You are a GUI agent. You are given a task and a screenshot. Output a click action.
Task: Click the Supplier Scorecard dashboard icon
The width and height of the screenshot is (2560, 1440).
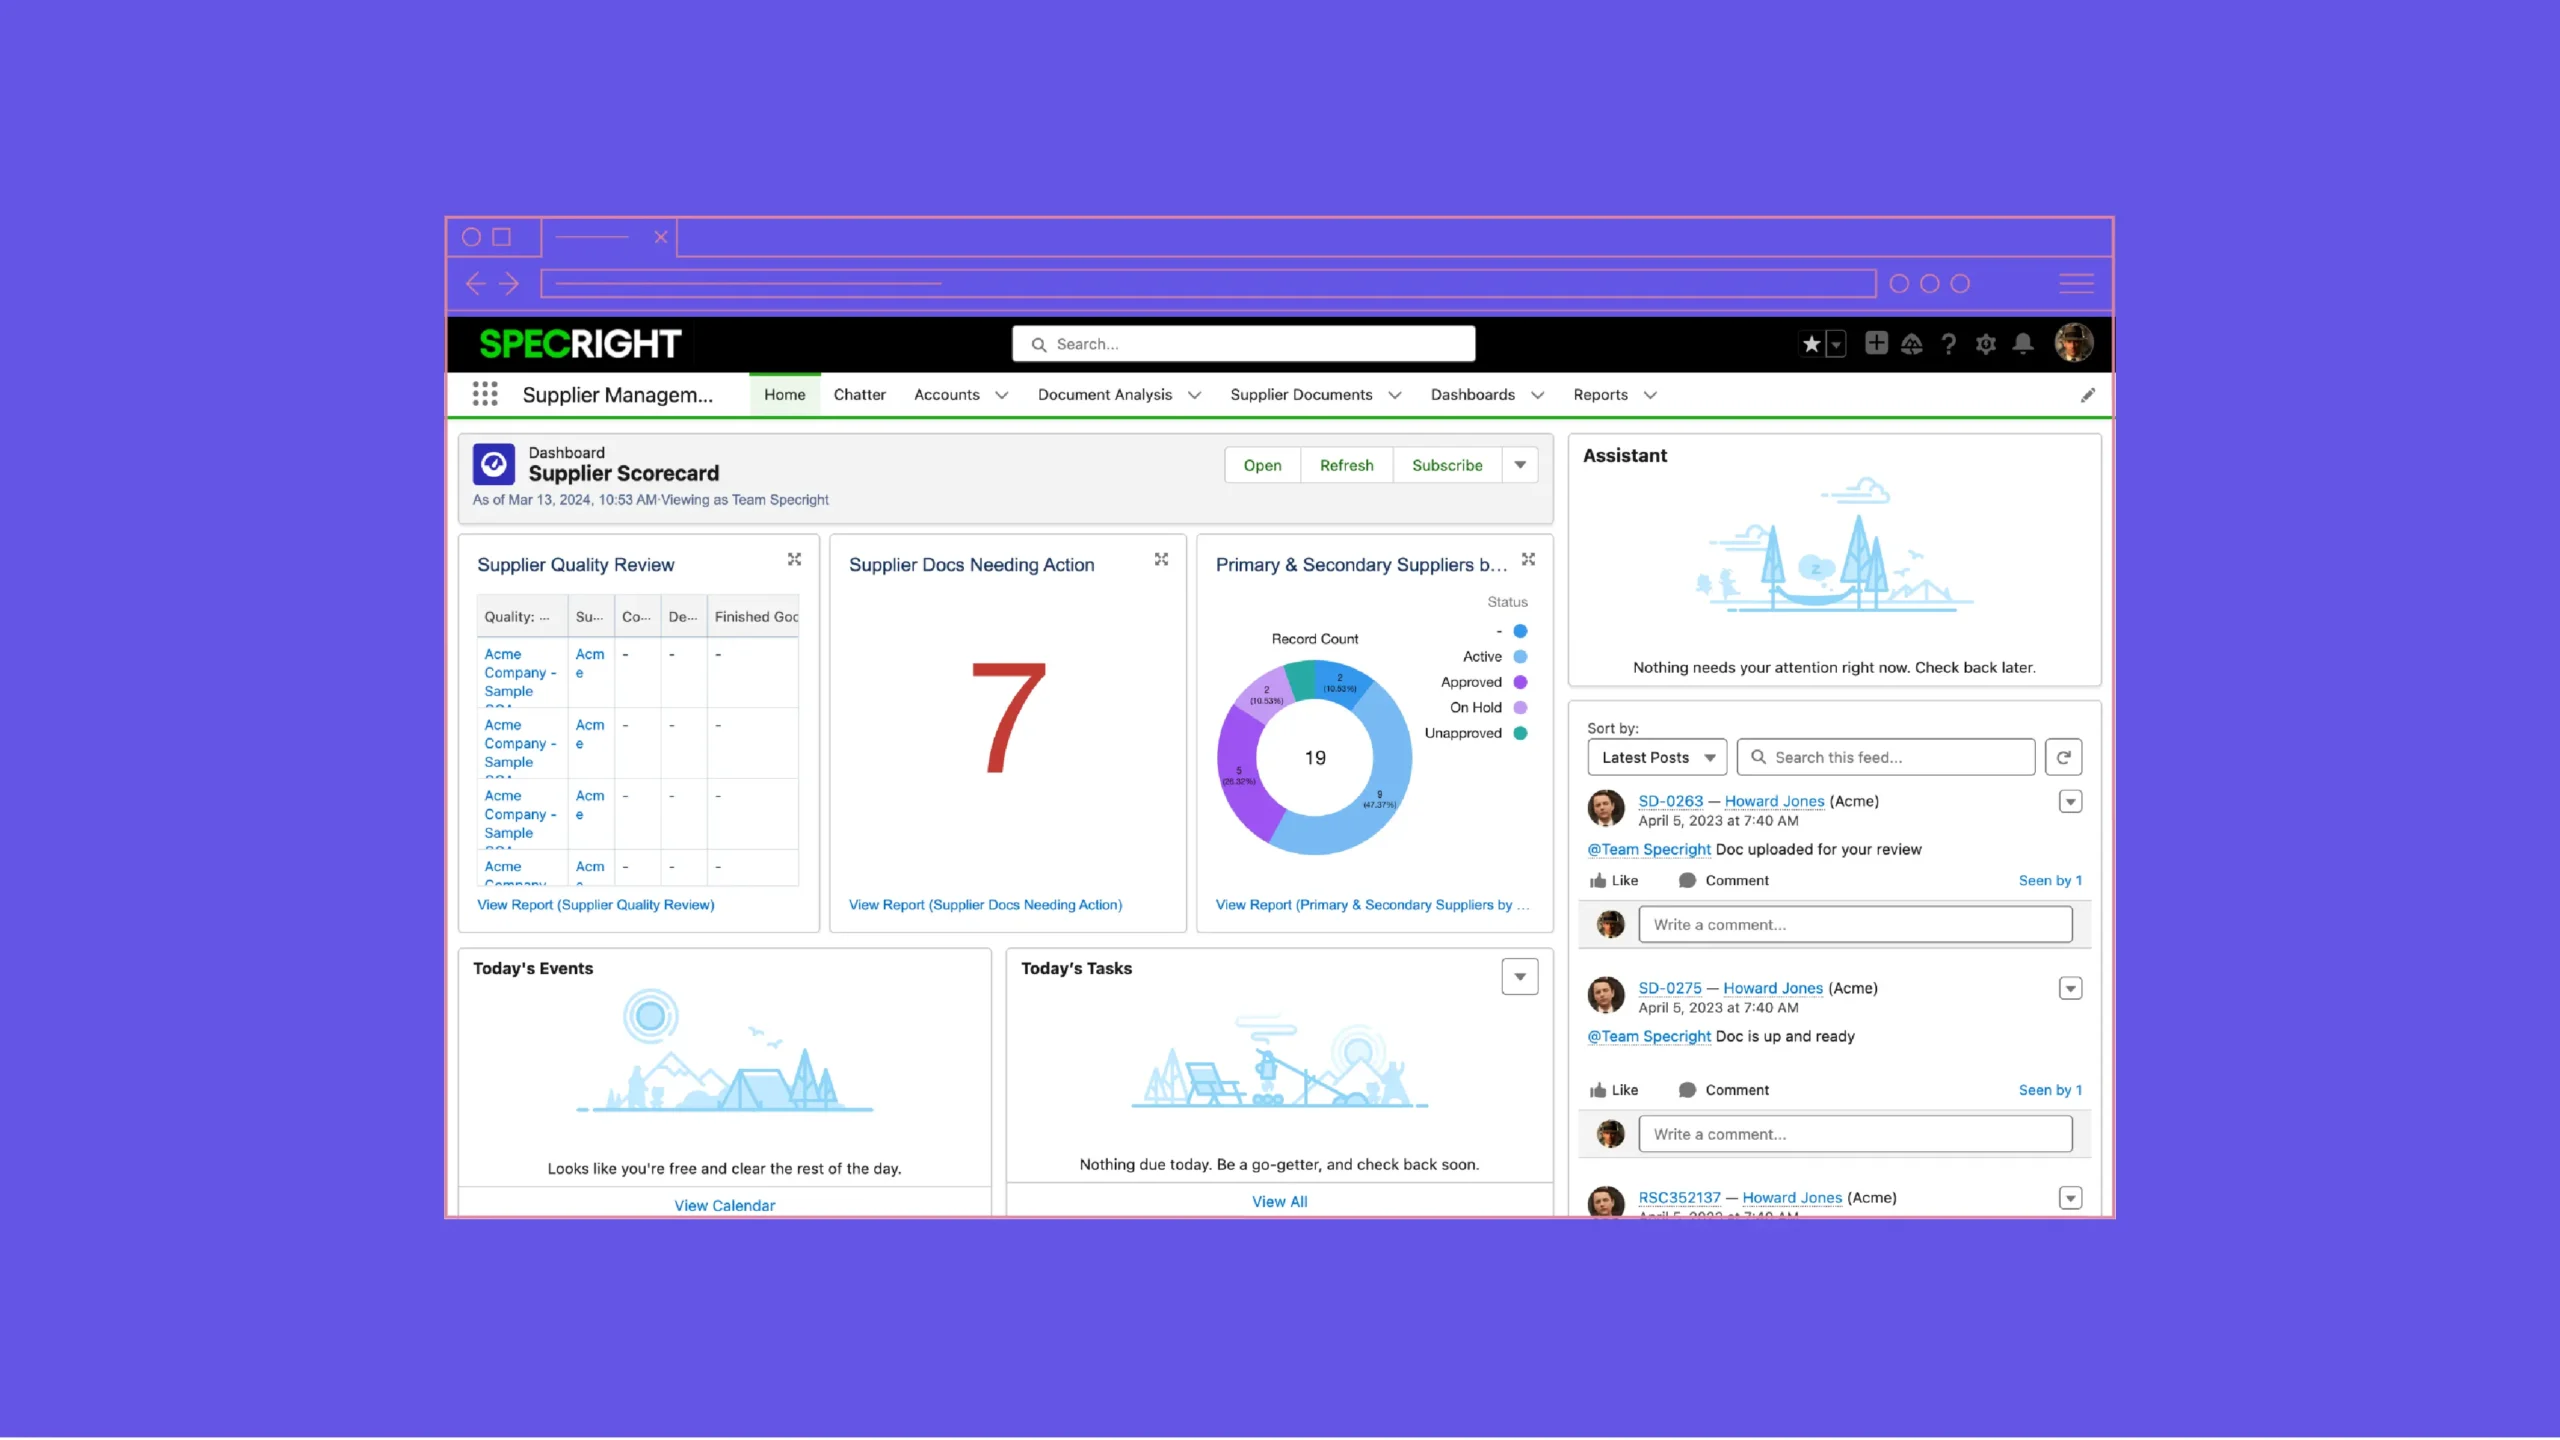[494, 464]
